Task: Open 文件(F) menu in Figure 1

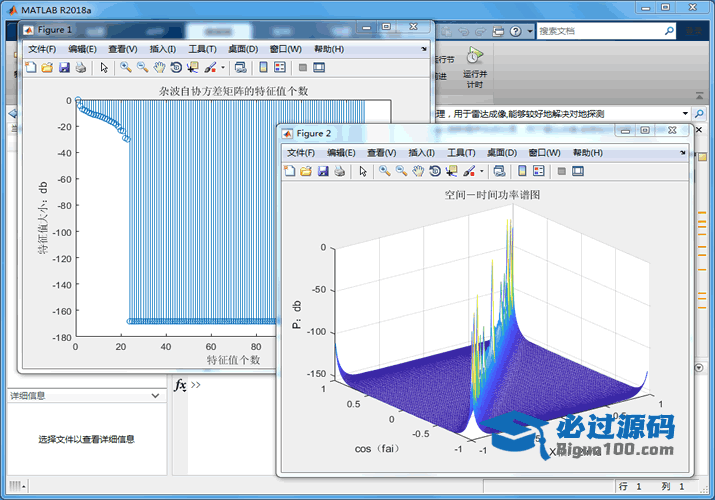Action: coord(42,49)
